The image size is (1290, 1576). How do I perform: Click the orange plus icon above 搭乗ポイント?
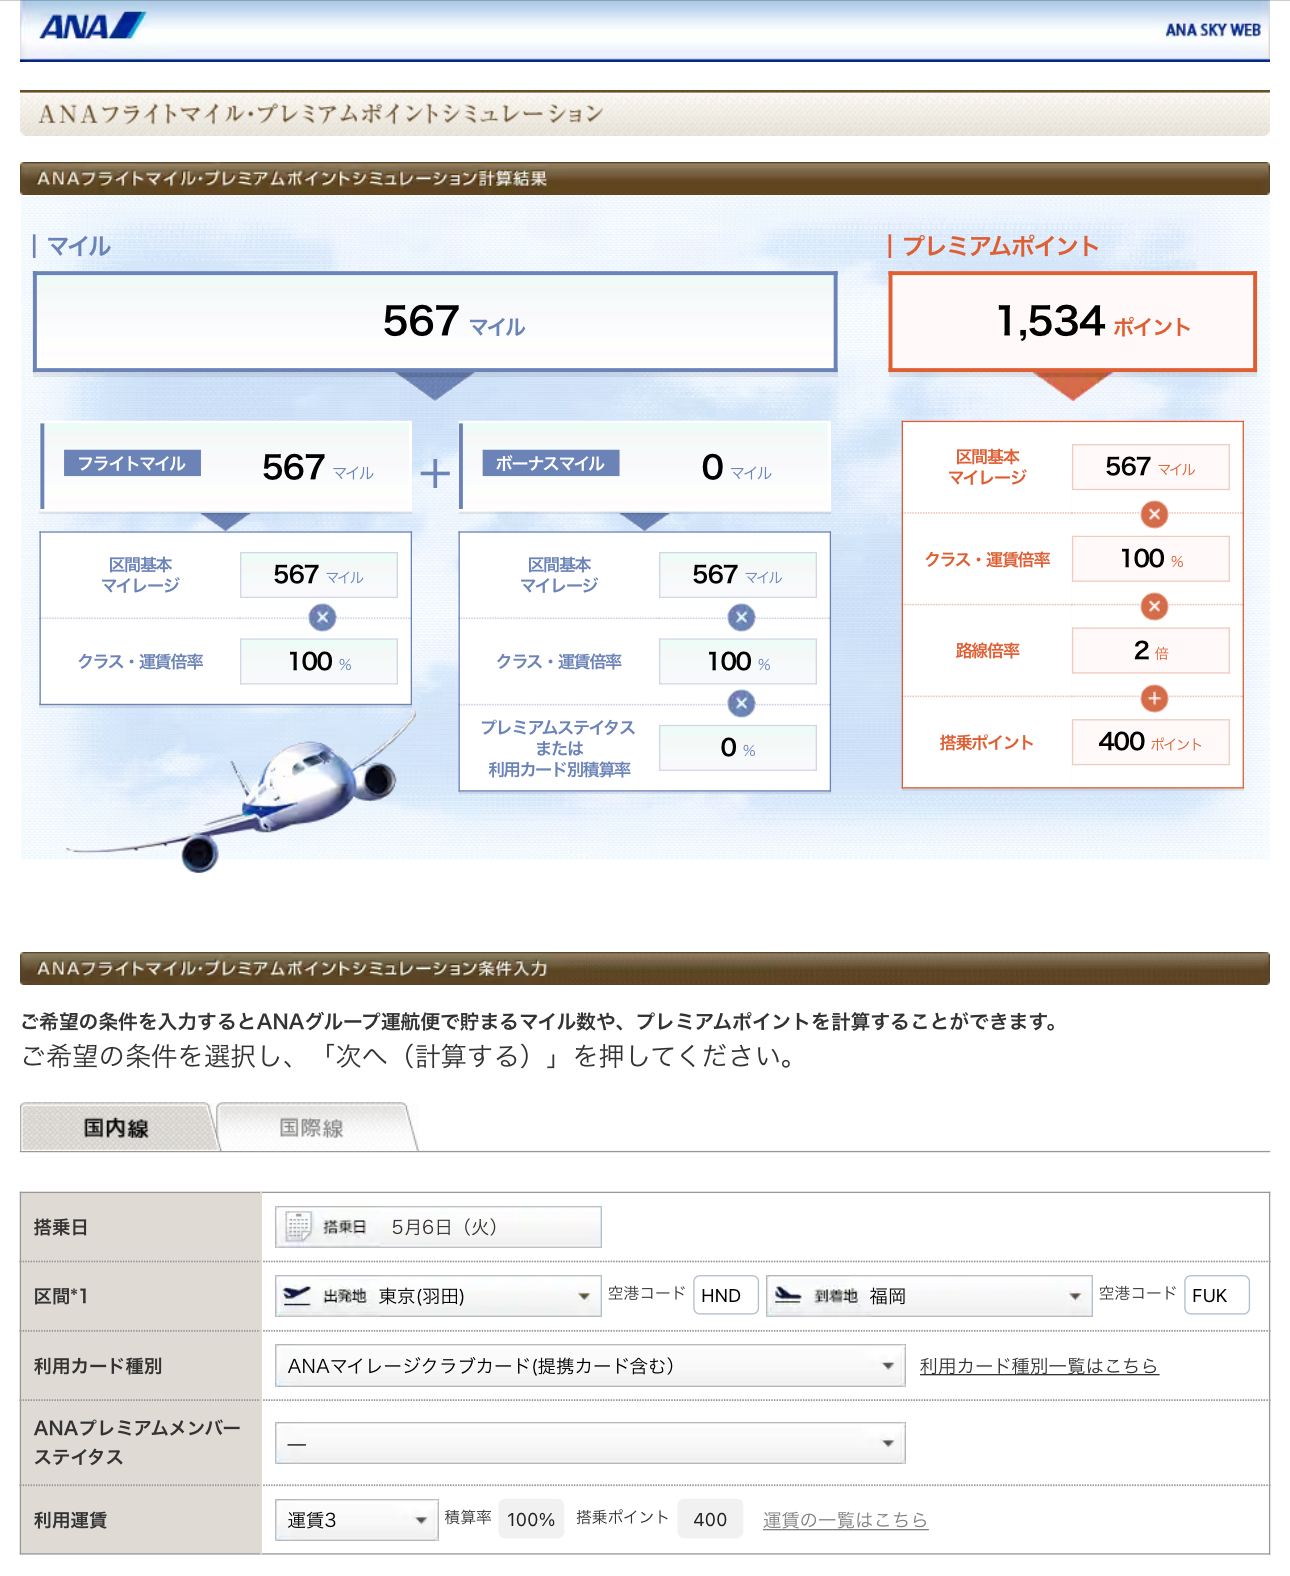click(1154, 698)
